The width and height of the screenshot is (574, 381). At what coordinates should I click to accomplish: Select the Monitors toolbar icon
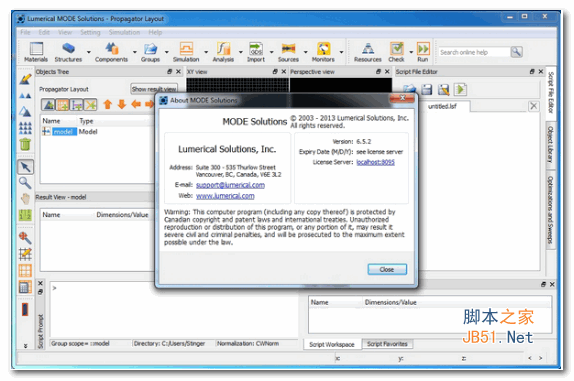pos(323,52)
